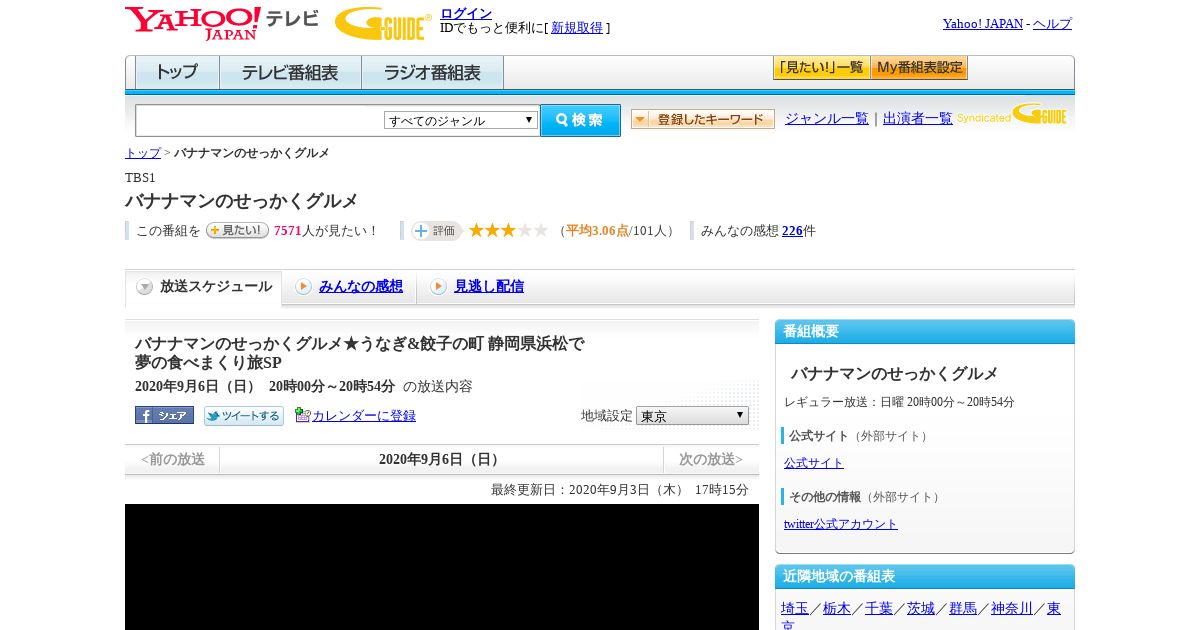1200x630 pixels.
Task: Click the ツイートする Twitter button
Action: pyautogui.click(x=244, y=416)
